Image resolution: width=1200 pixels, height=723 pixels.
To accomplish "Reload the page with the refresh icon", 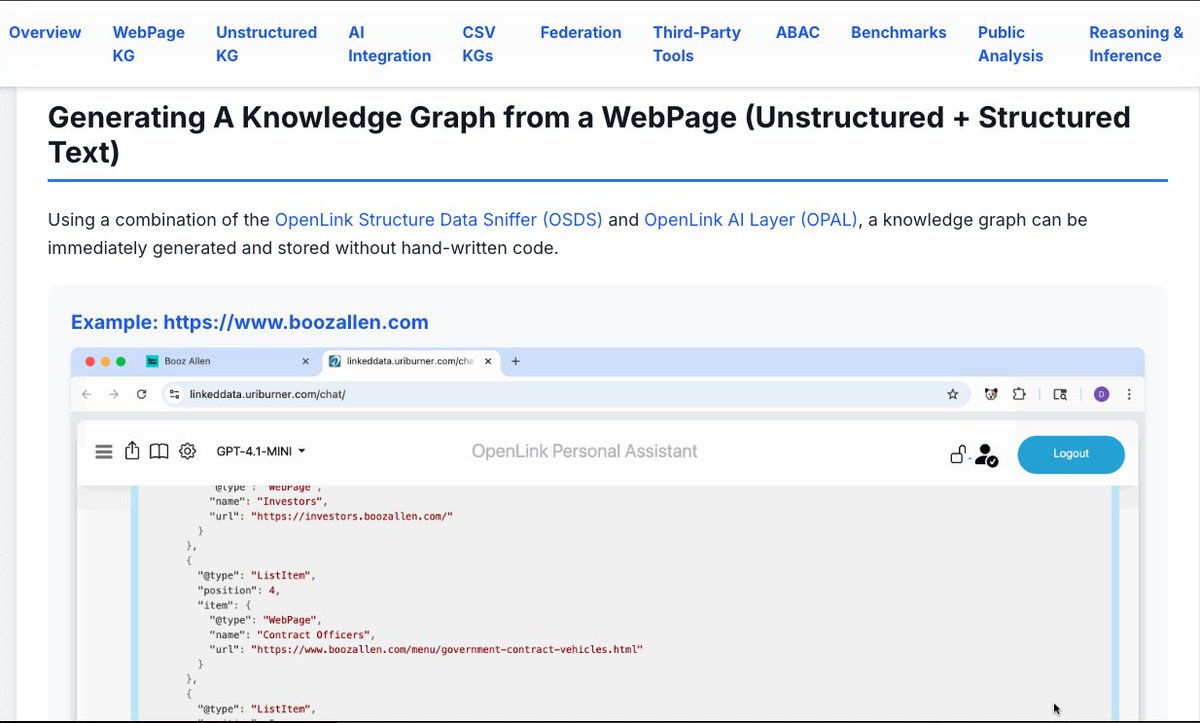I will [141, 394].
